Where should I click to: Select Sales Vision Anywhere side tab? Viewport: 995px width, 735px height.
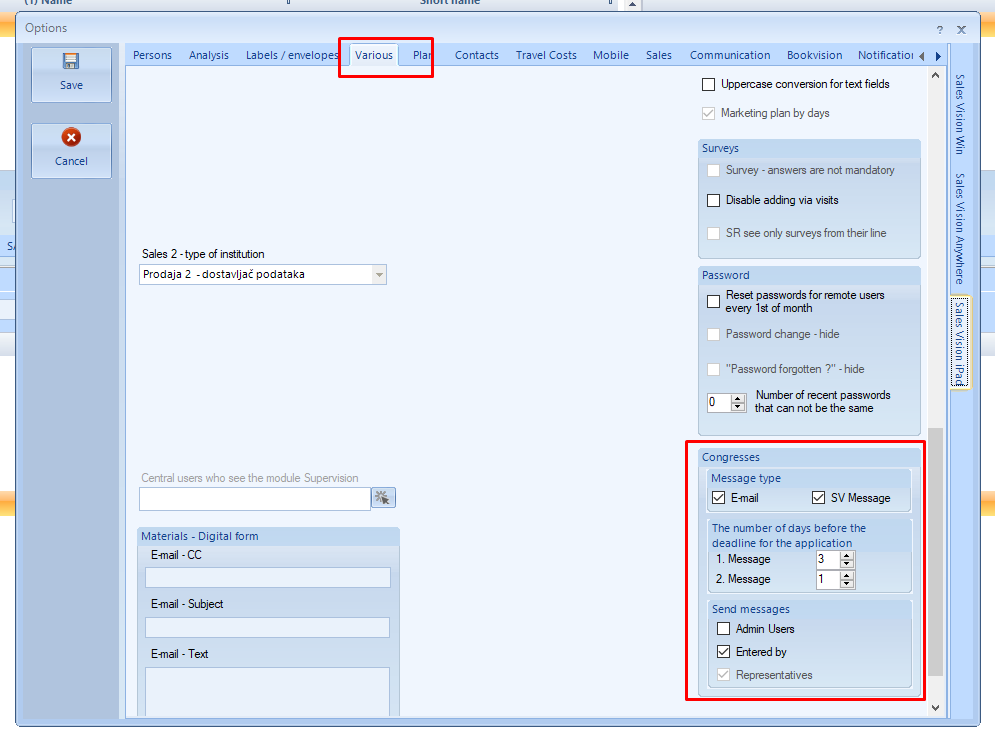[x=959, y=228]
